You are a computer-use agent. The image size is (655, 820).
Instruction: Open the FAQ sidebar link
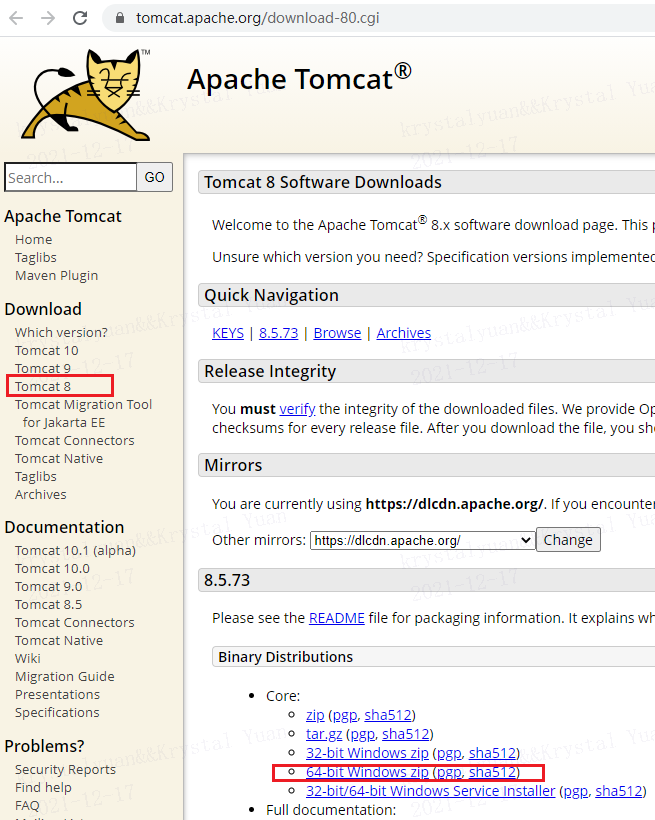(27, 805)
